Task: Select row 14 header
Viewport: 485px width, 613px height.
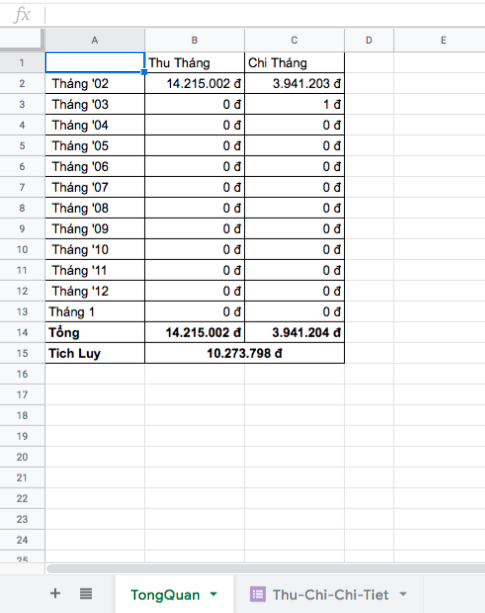Action: [22, 332]
